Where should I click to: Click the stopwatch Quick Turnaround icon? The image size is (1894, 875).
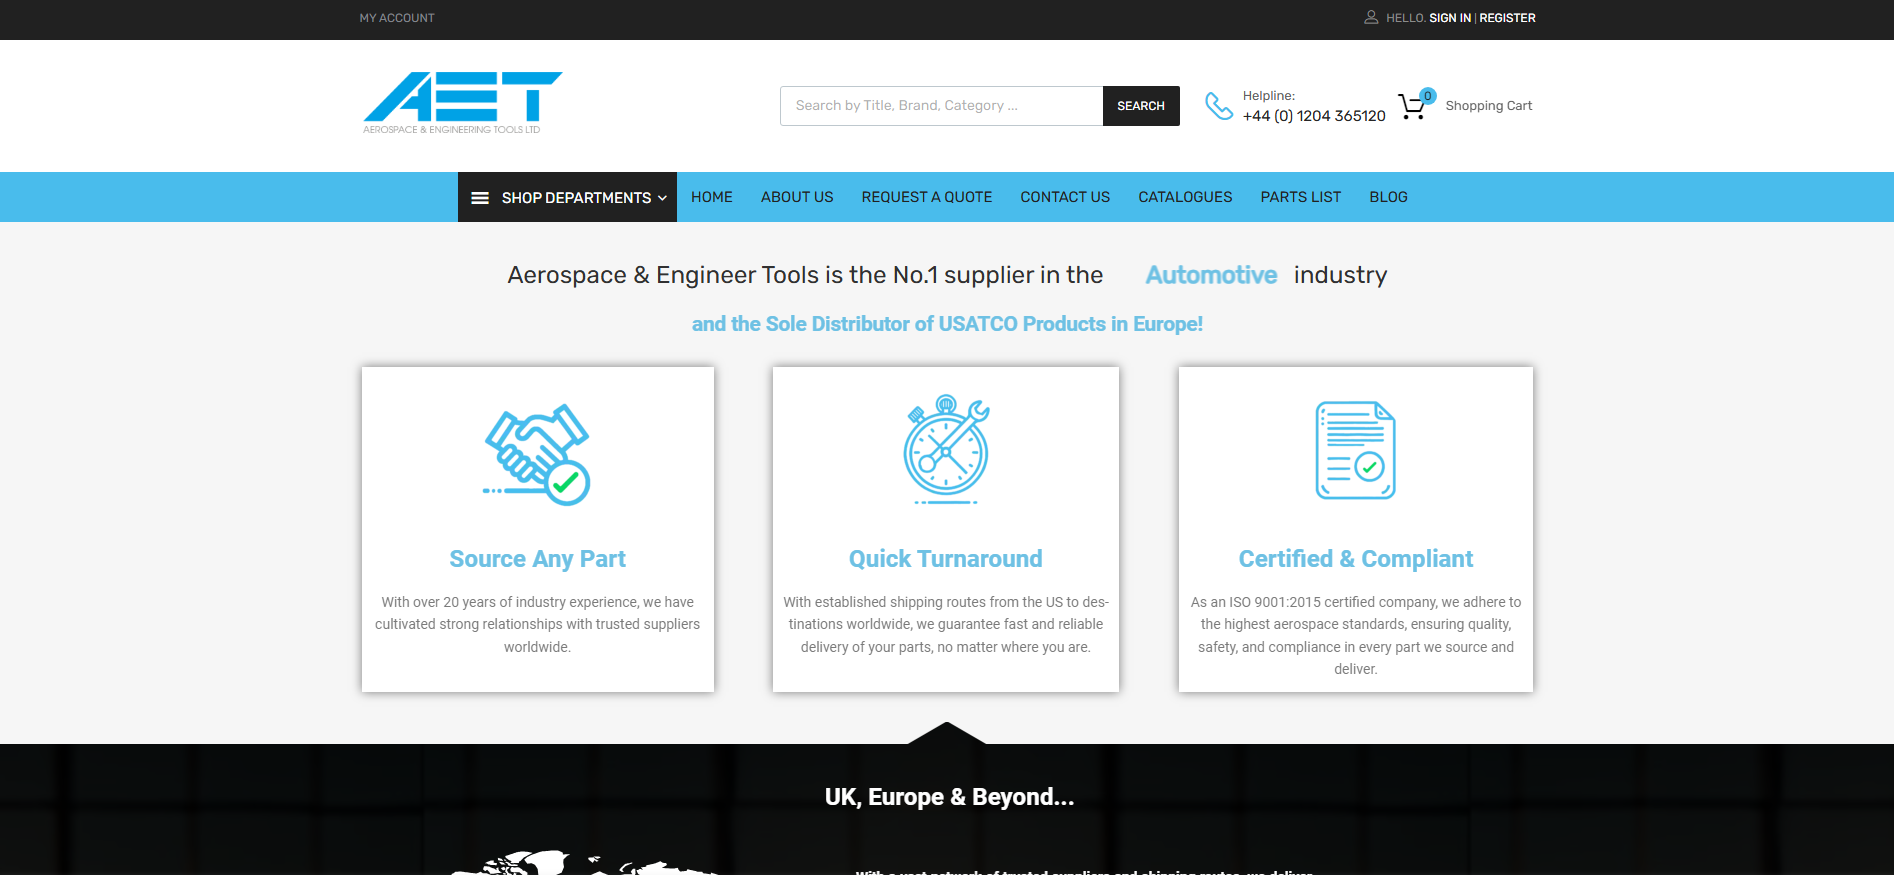tap(946, 449)
